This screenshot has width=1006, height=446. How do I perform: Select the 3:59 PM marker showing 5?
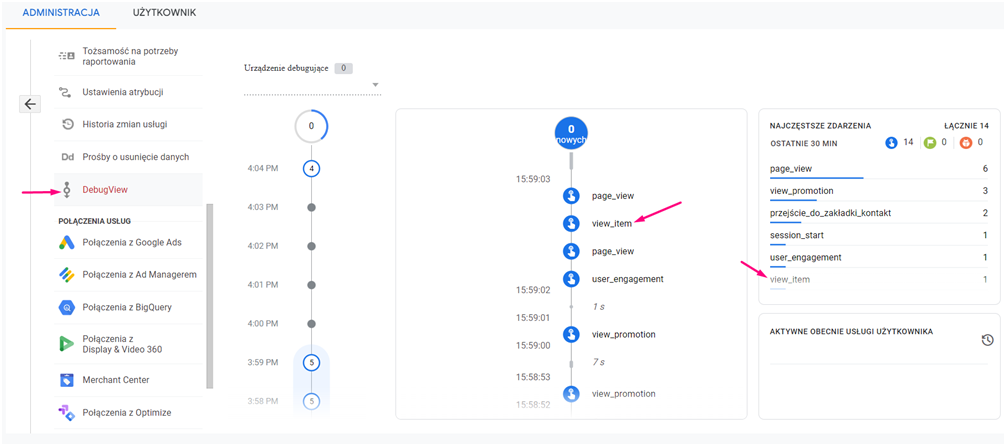click(x=311, y=363)
